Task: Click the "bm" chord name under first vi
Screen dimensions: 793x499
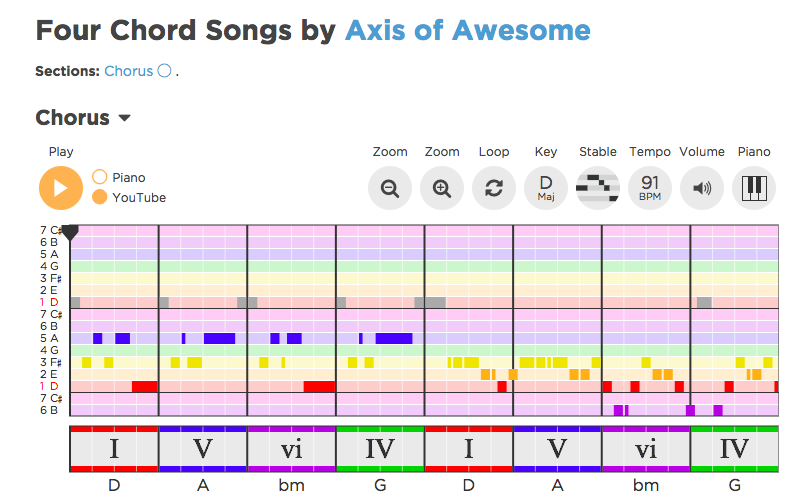Action: (291, 485)
